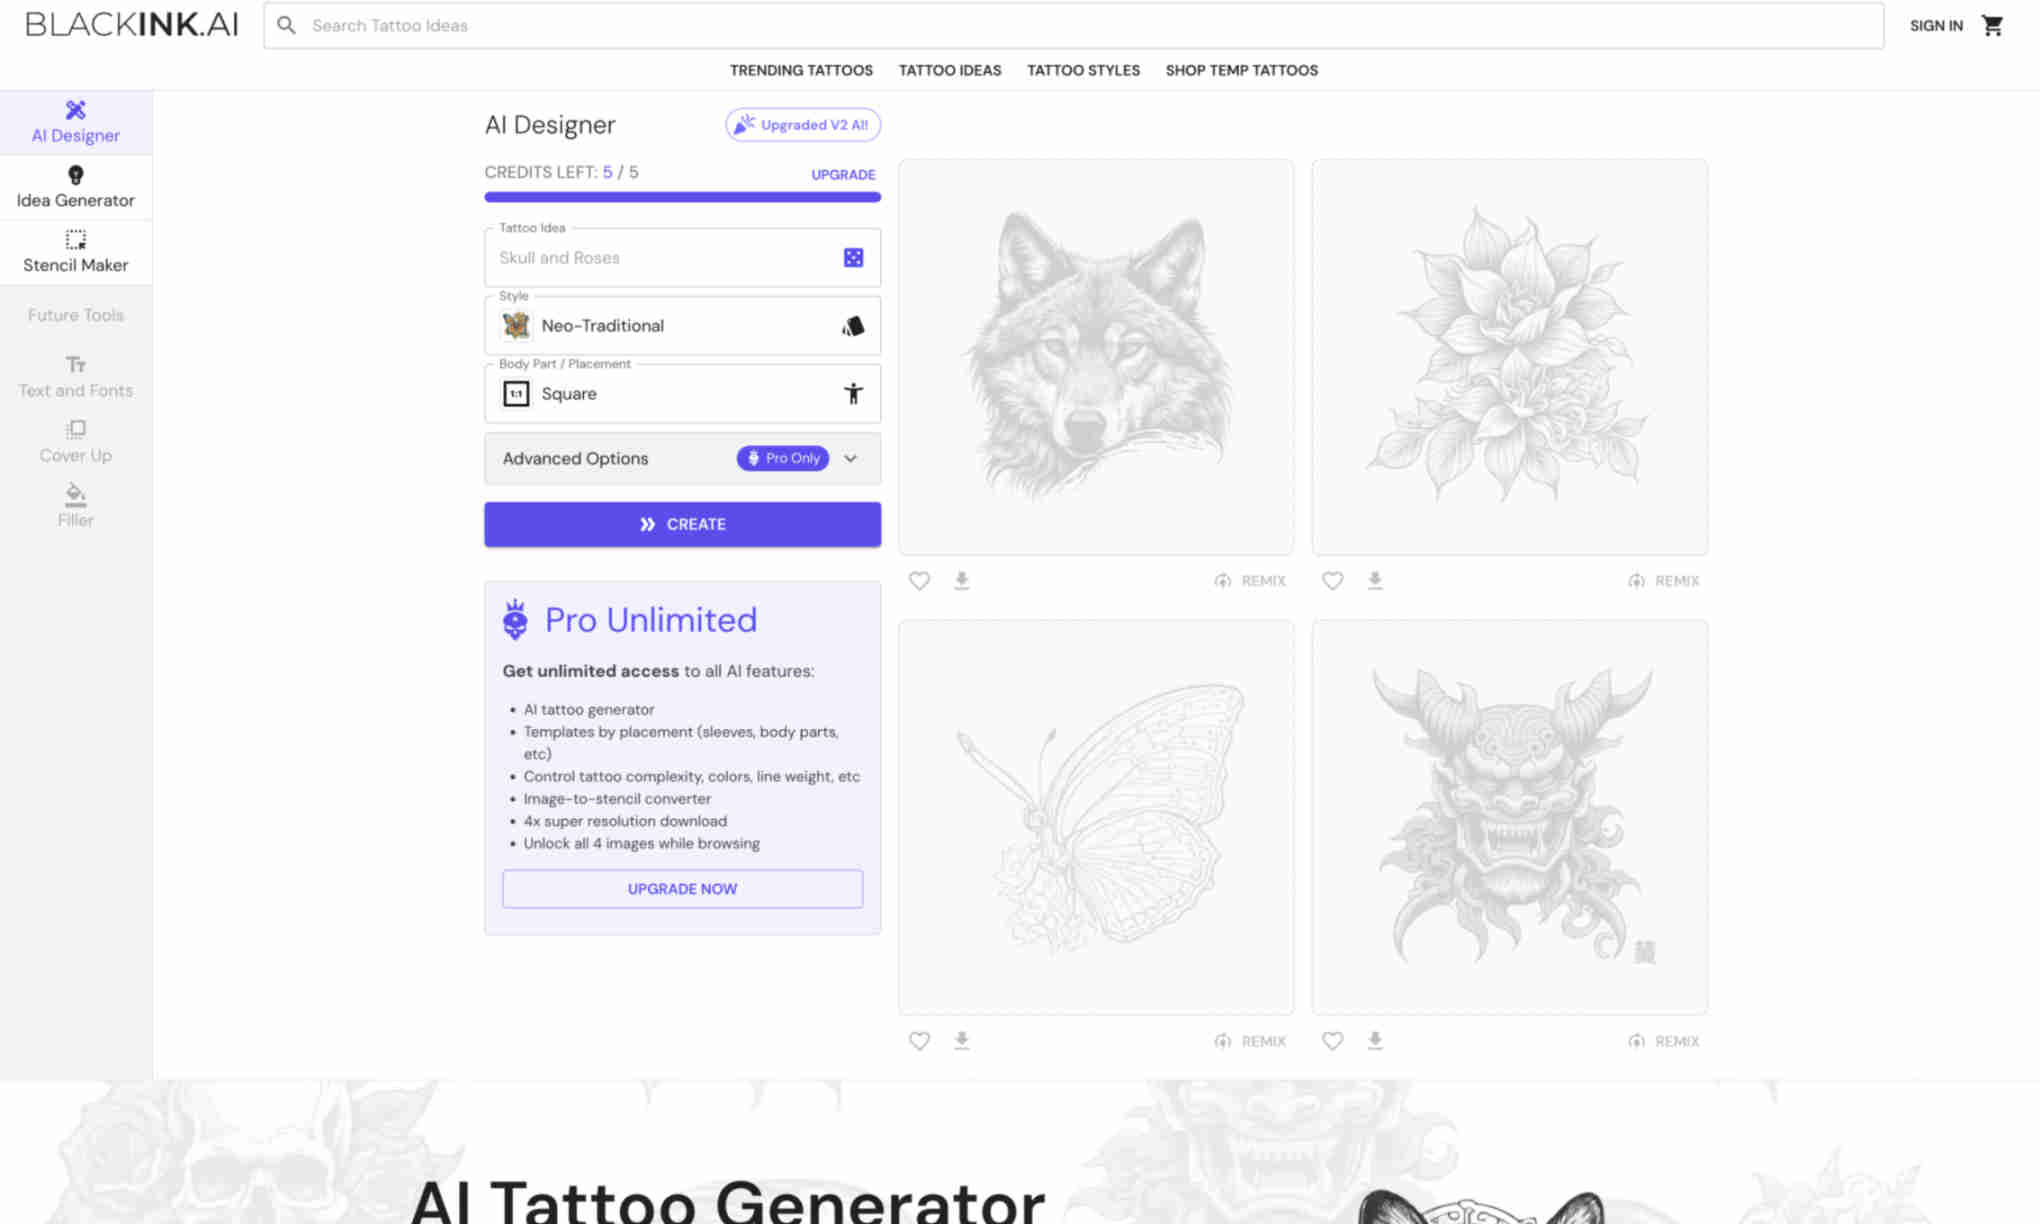Click the dice/randomize icon in Tattoo Idea field

coord(854,258)
